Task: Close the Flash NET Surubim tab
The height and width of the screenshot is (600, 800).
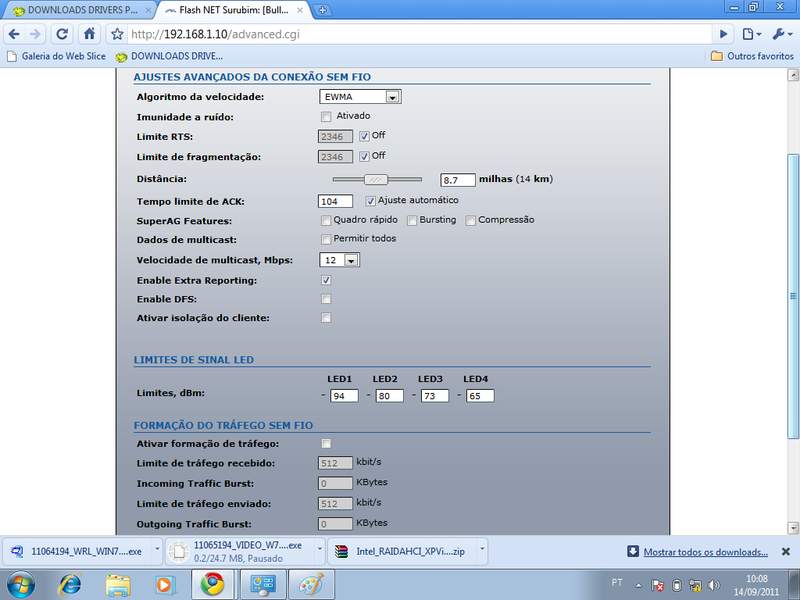Action: tap(300, 10)
